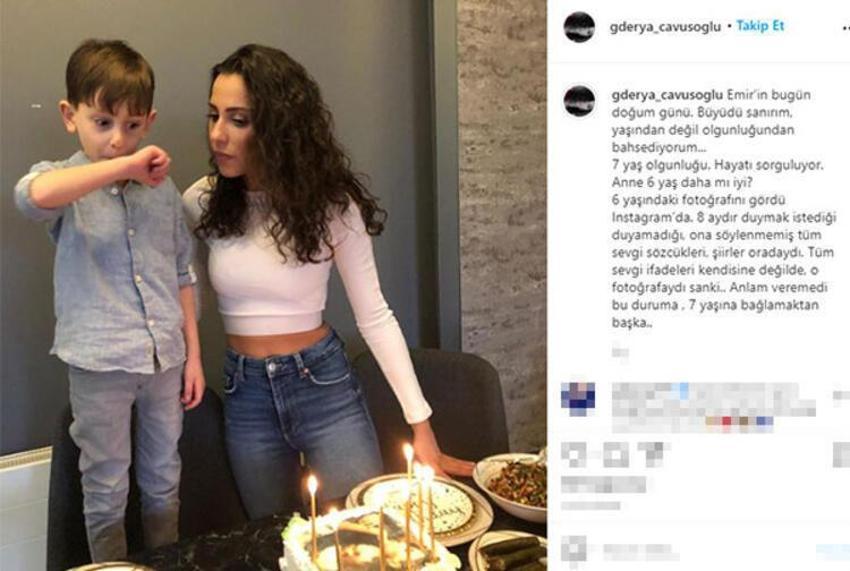Open the gderya_cavusoglu username in the post header
Viewport: 850px width, 571px height.
pos(665,27)
